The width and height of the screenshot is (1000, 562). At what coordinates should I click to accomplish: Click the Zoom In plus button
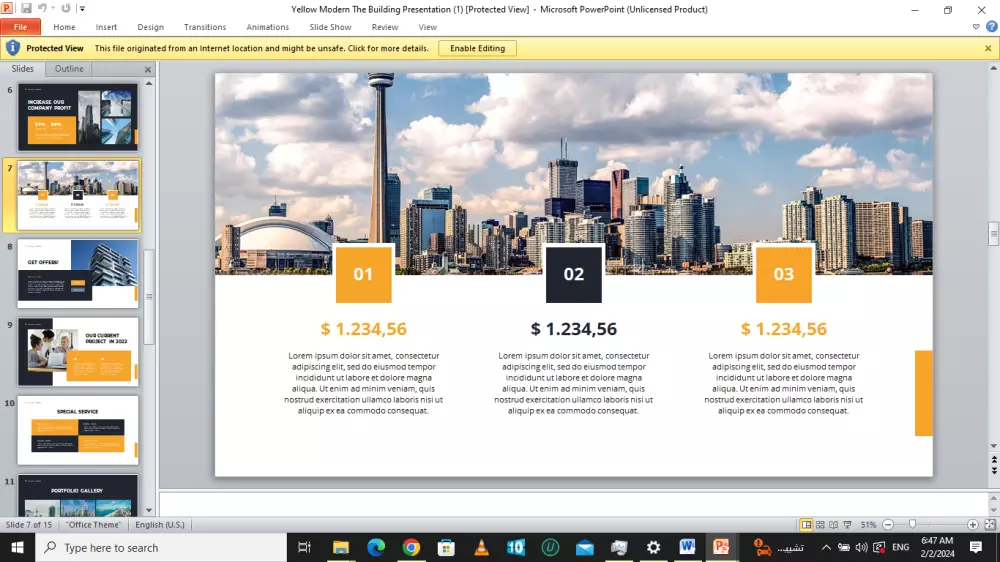973,524
